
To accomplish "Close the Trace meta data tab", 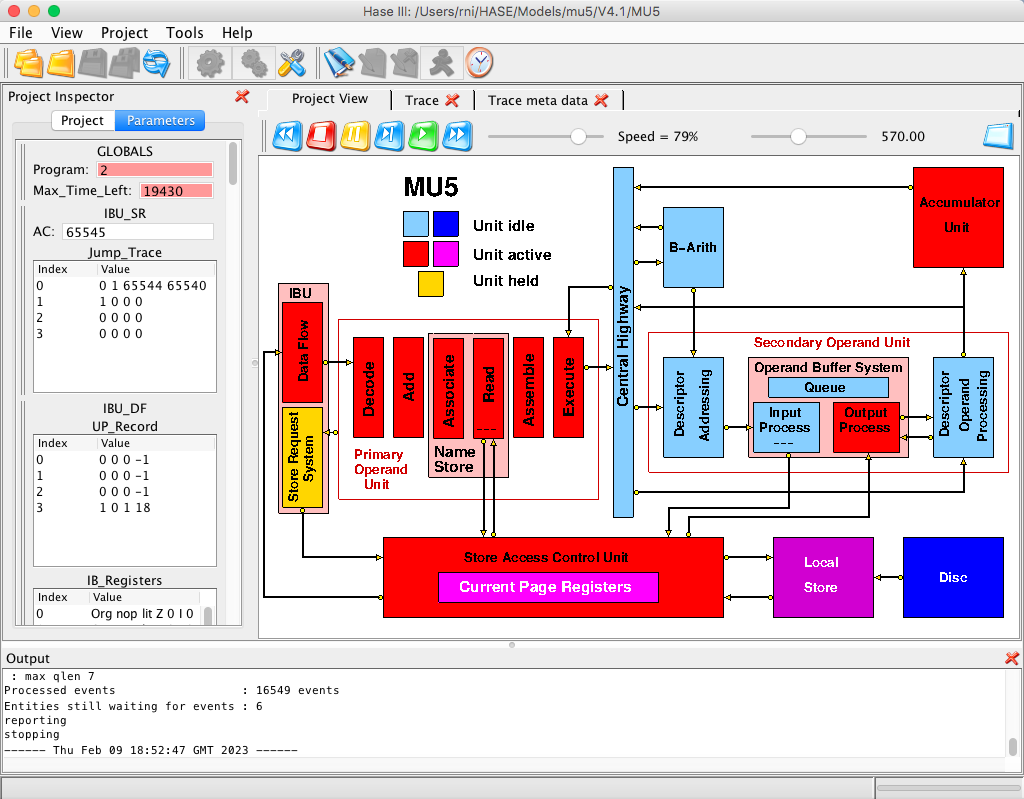I will tap(601, 100).
